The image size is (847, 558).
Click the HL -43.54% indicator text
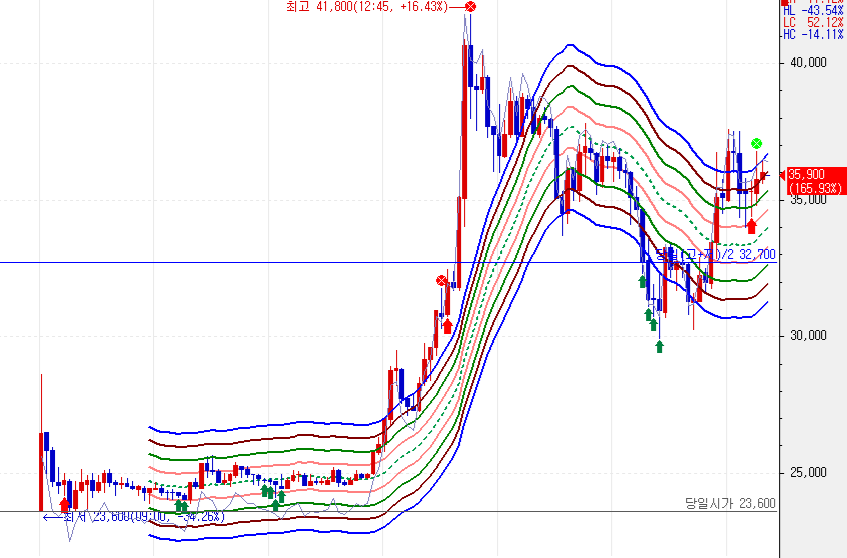tap(814, 11)
